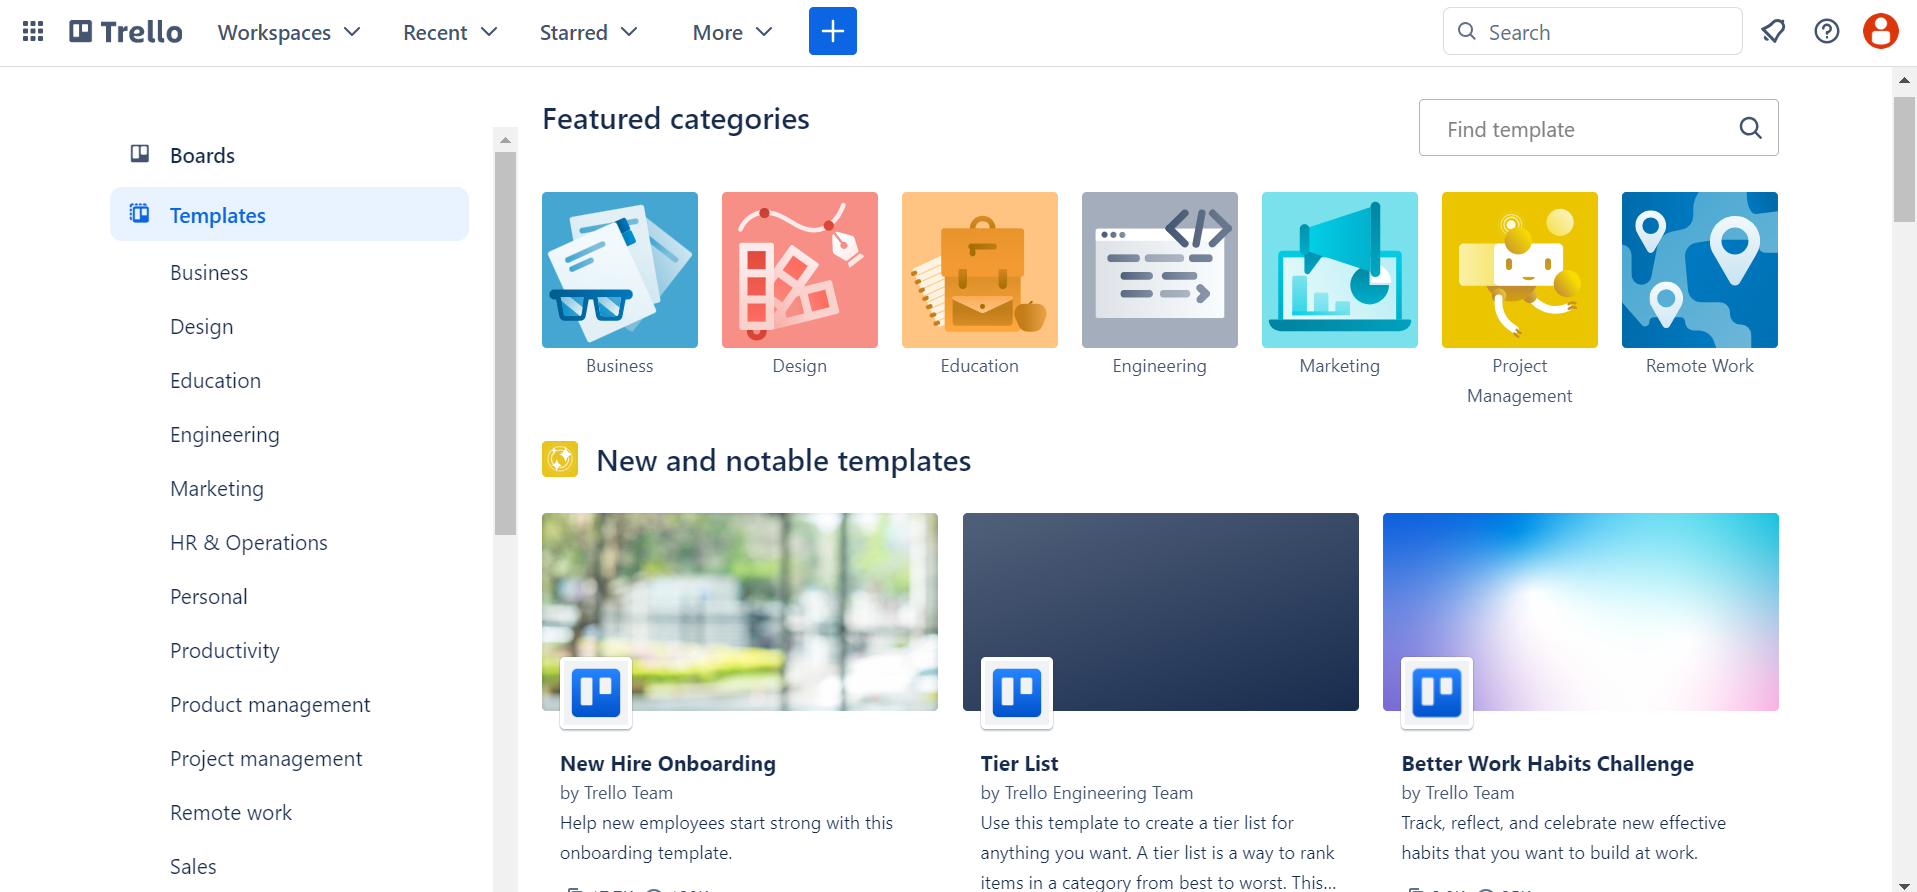
Task: Expand the Workspaces dropdown
Action: pos(289,32)
